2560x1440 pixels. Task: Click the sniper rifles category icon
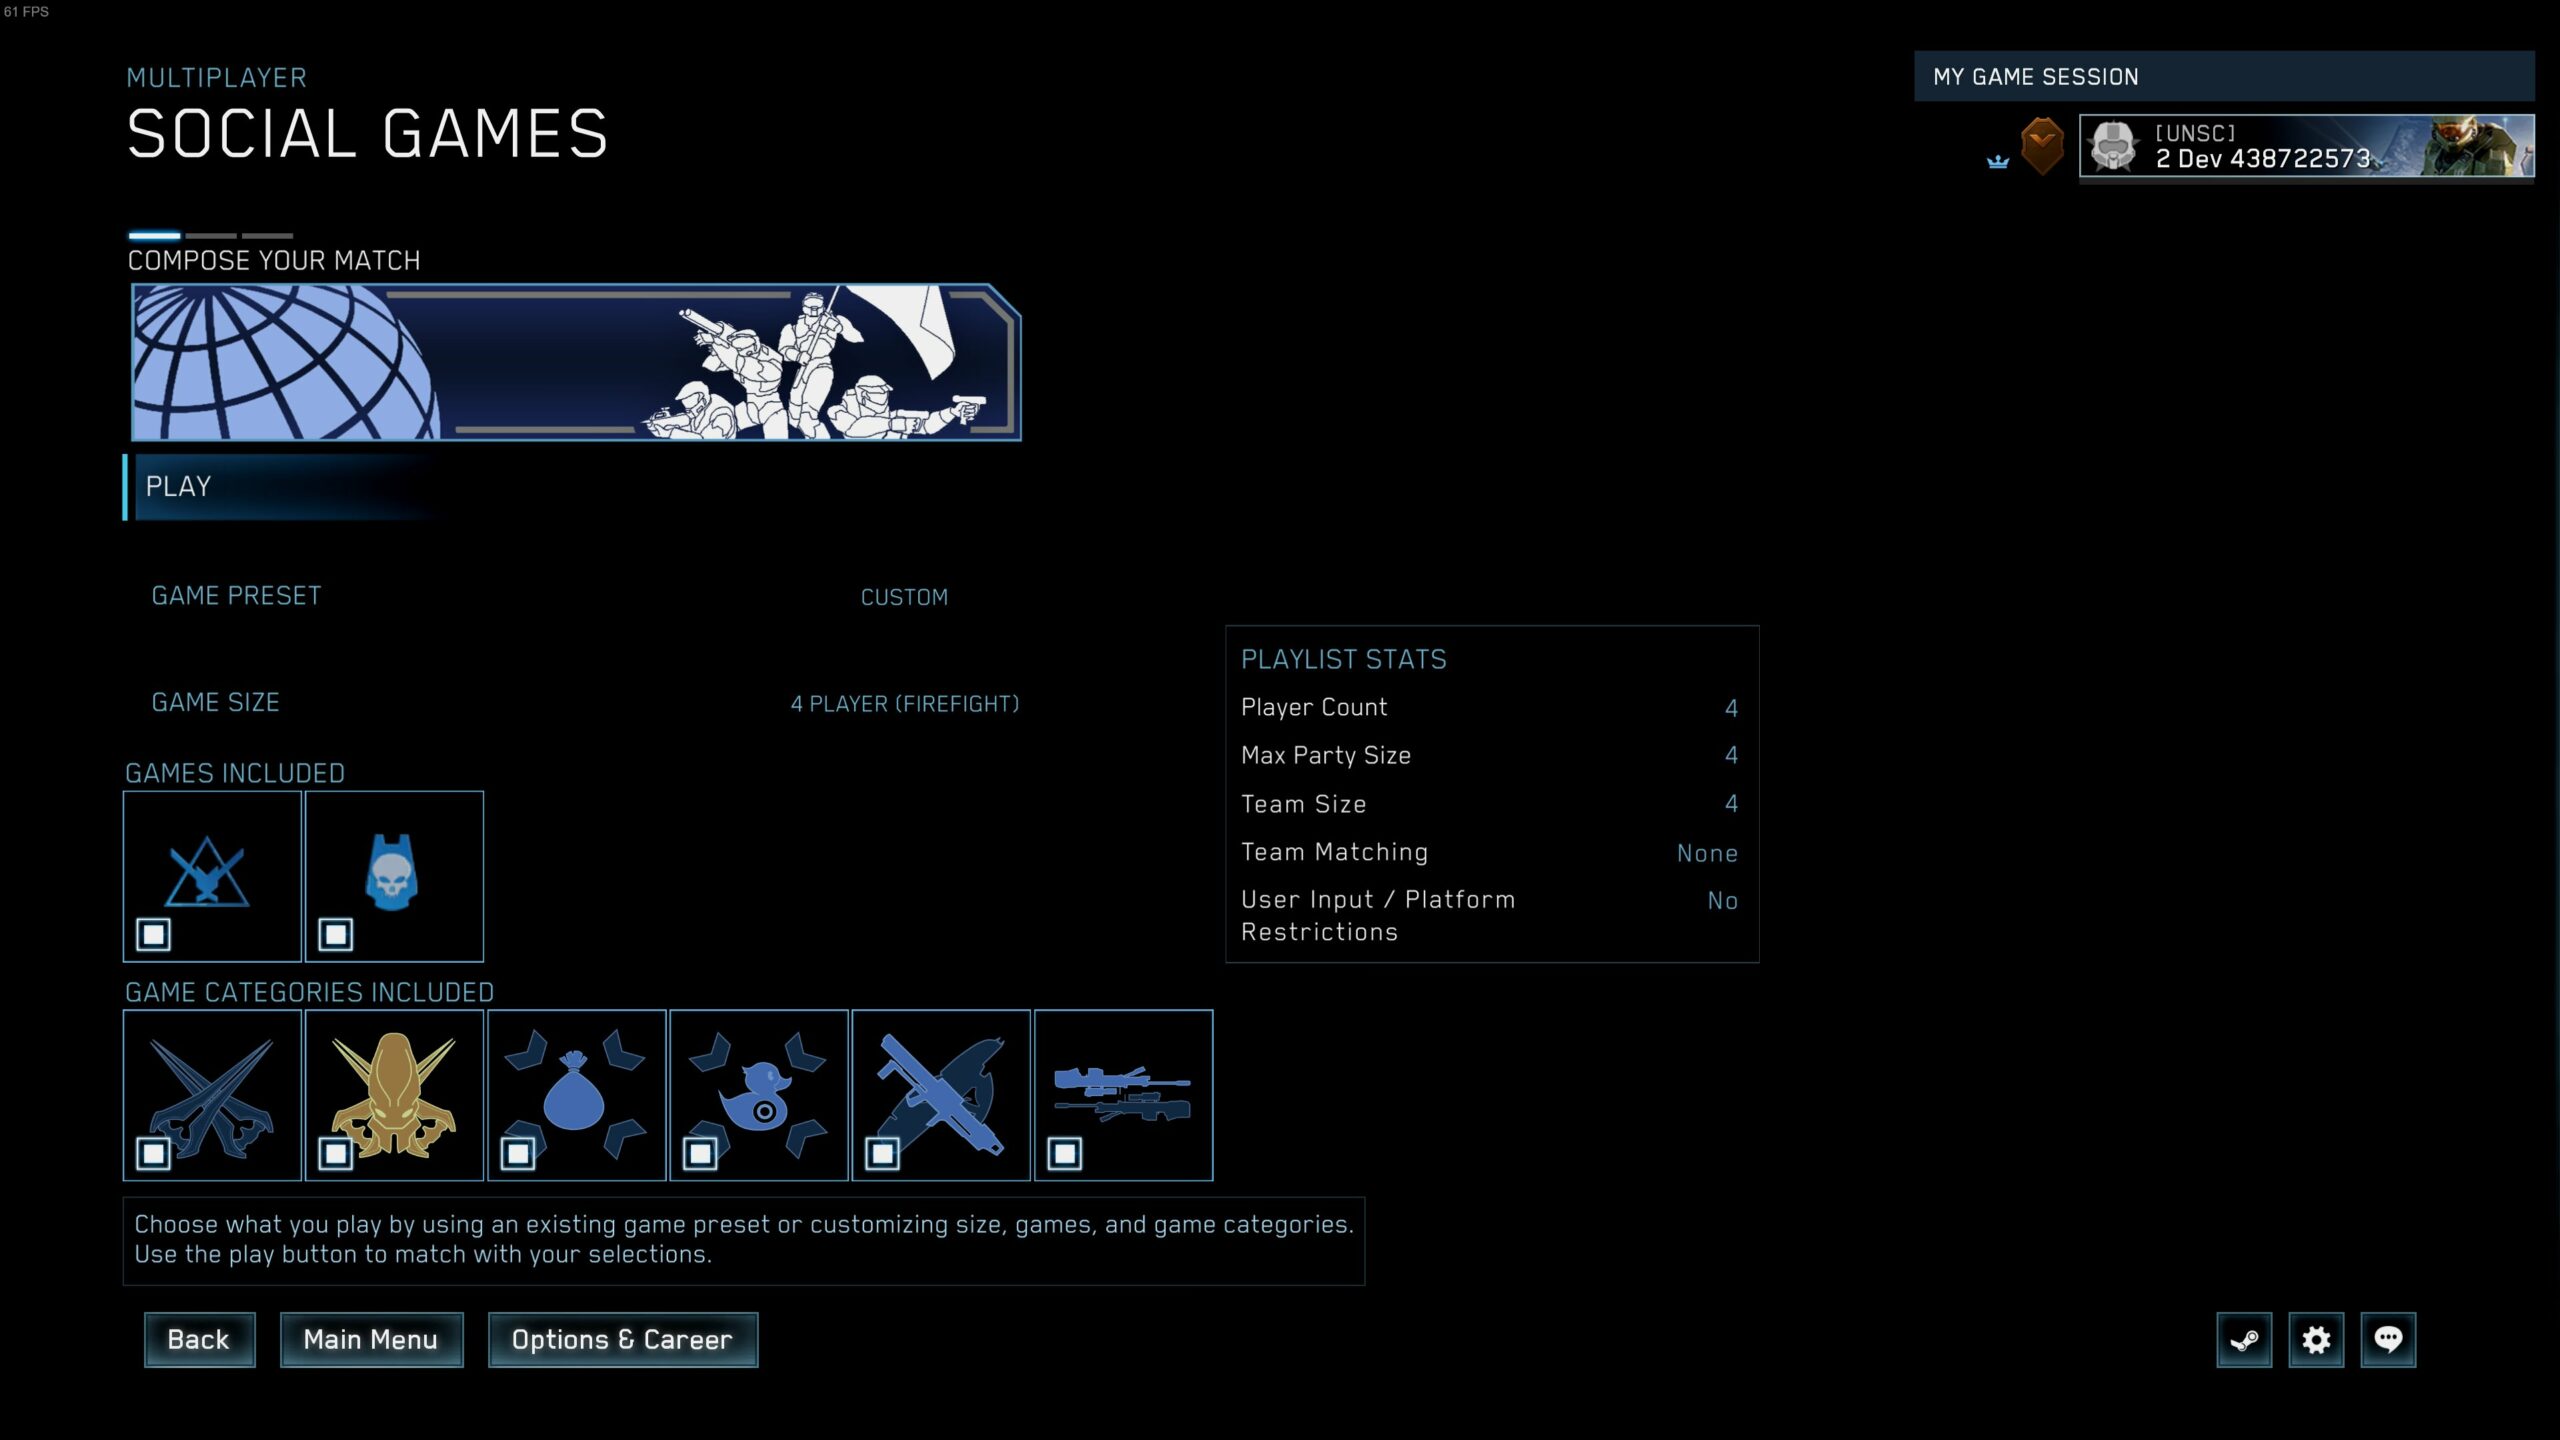coord(1123,1093)
